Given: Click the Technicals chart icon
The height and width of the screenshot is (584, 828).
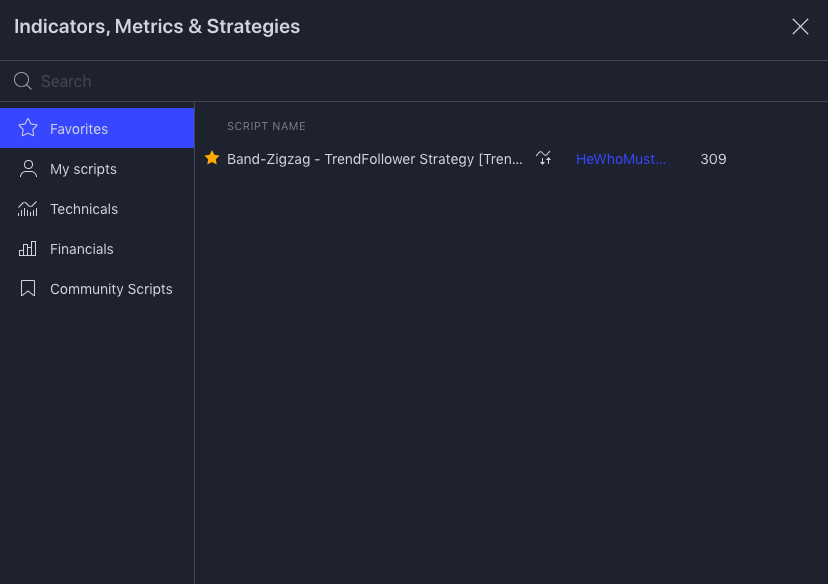Looking at the screenshot, I should [28, 209].
